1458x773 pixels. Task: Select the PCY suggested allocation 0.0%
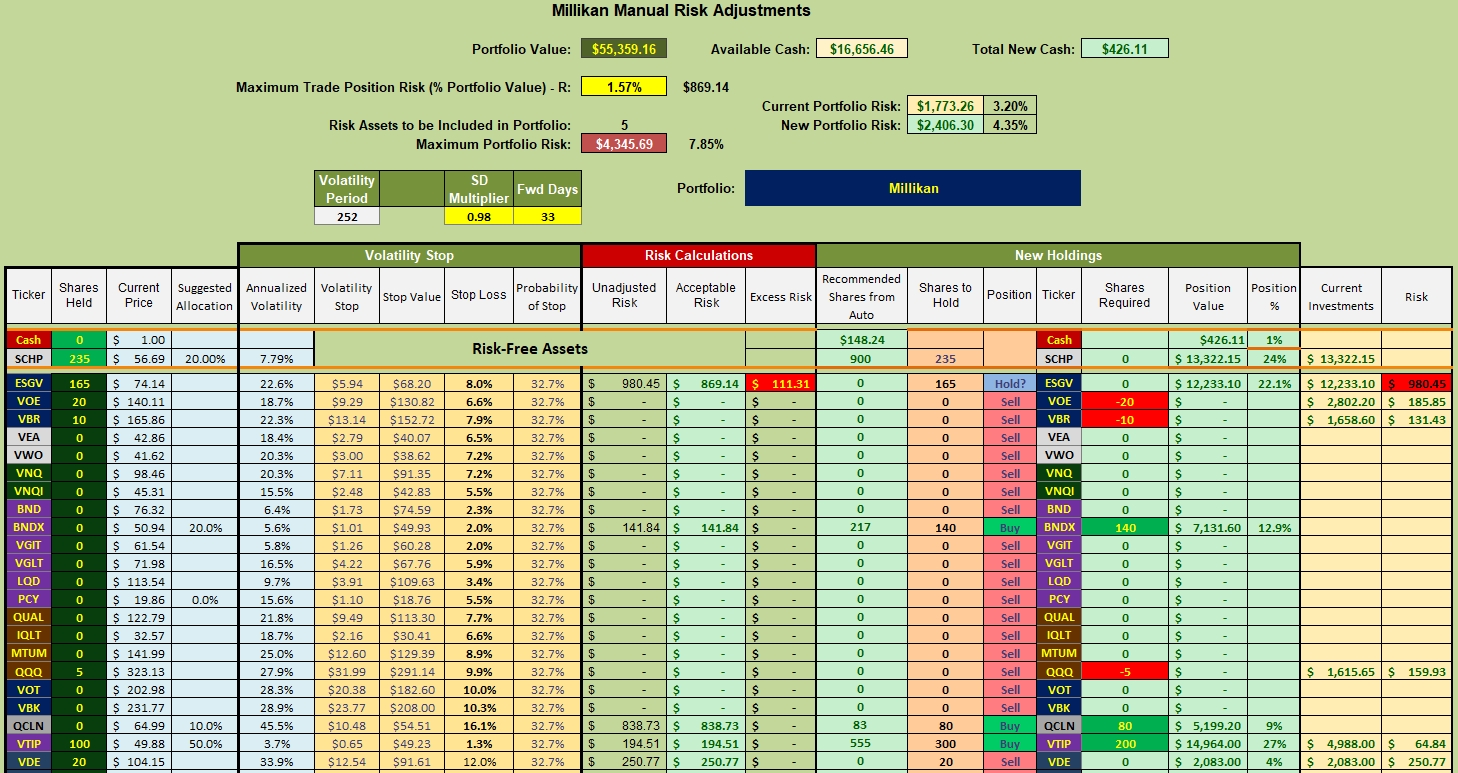[x=204, y=599]
